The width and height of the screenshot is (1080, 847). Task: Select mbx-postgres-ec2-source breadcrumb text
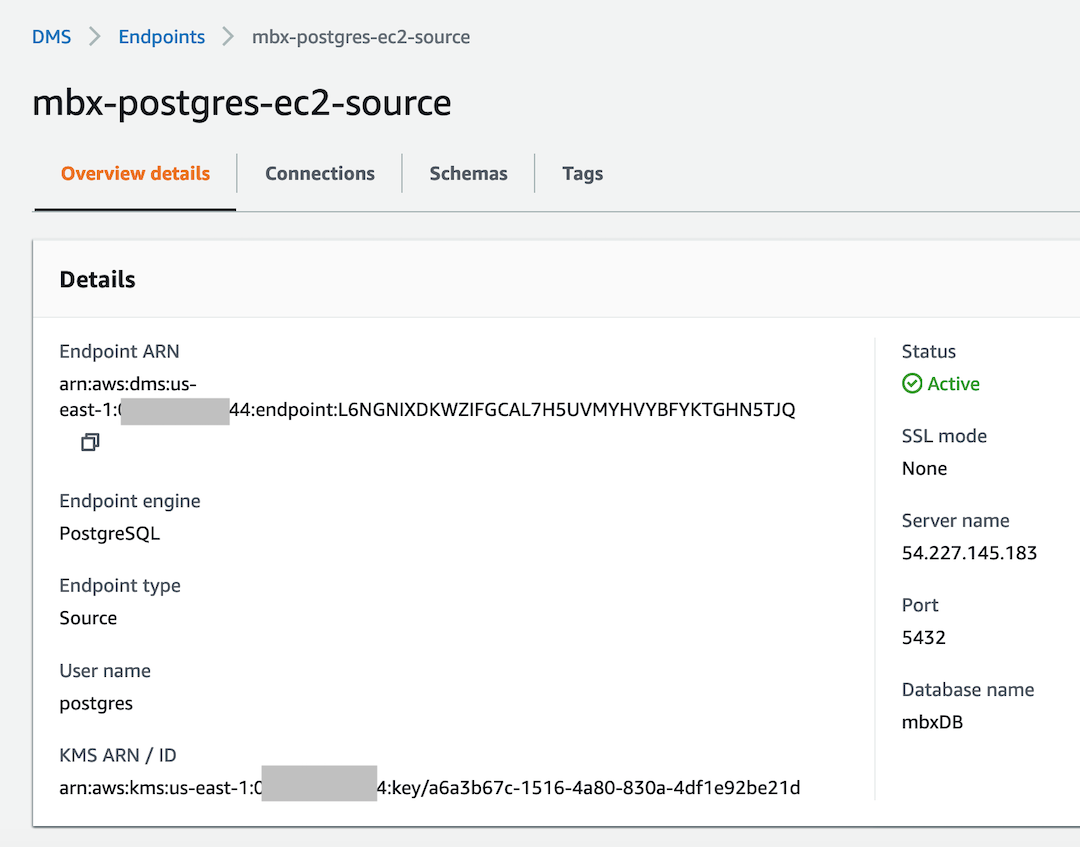tap(361, 36)
